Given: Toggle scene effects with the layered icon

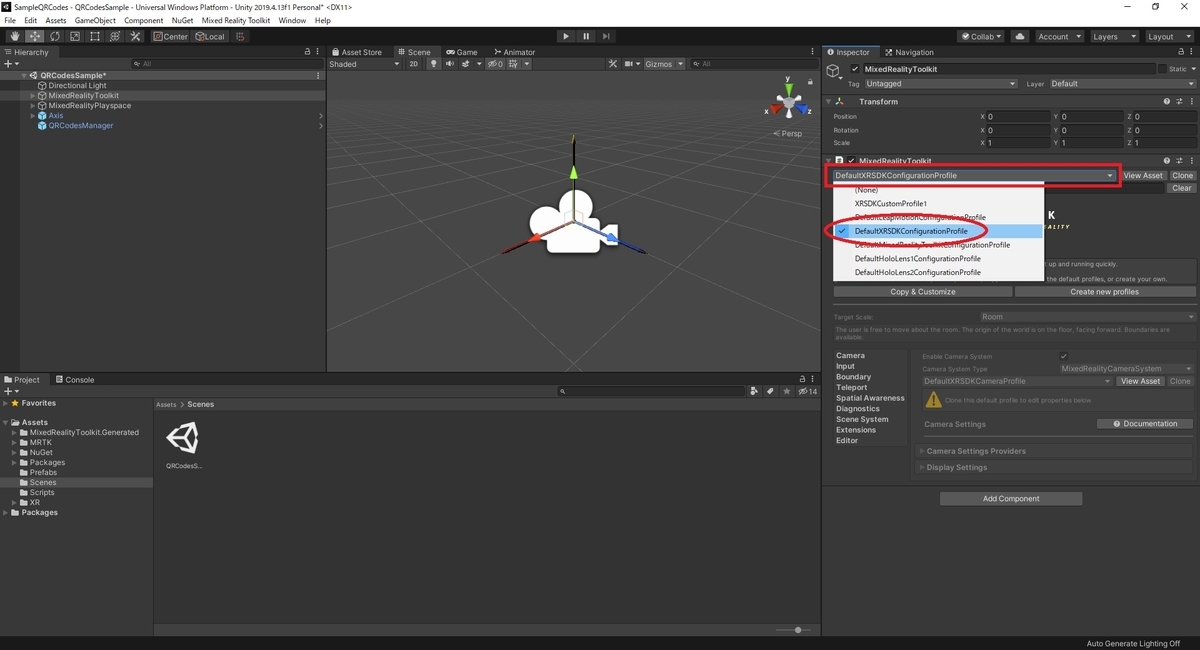Looking at the screenshot, I should coord(466,64).
